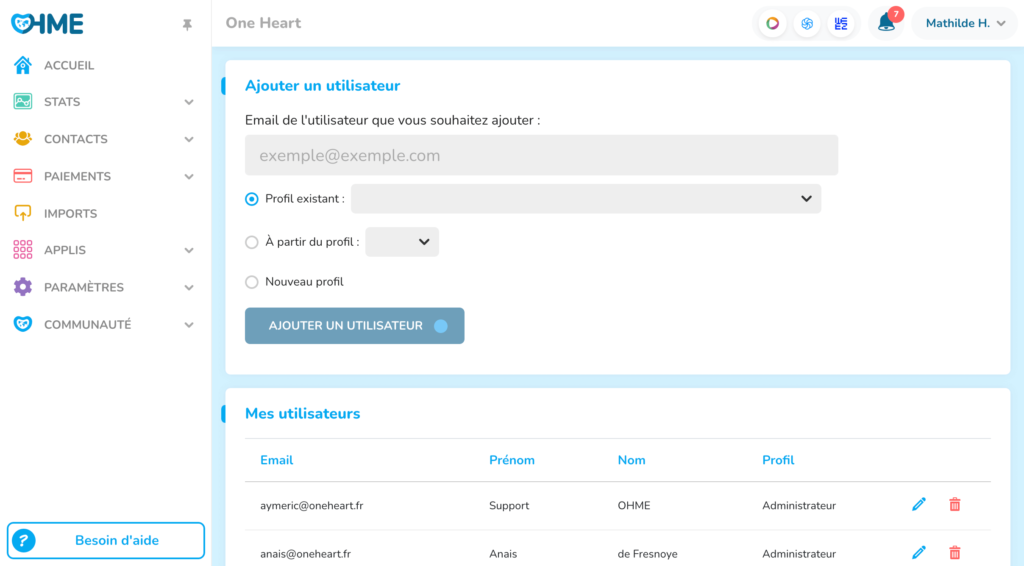The width and height of the screenshot is (1024, 566).
Task: Choose the 'Nouveau profil' radio option
Action: point(252,282)
